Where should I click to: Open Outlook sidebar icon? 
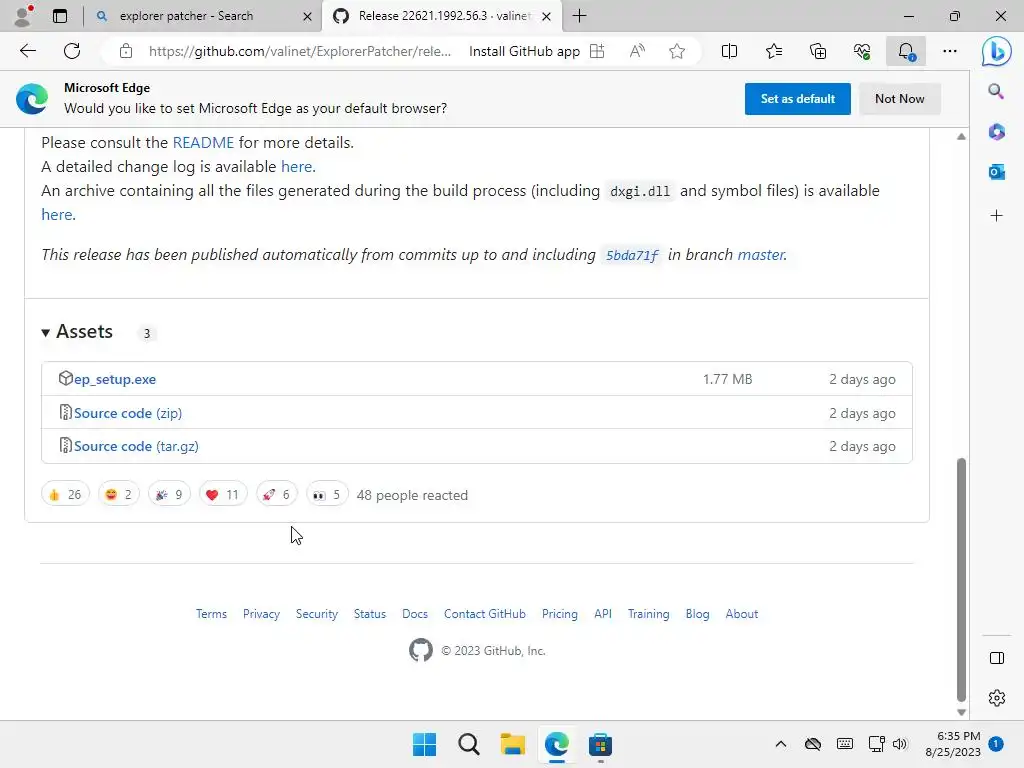997,172
